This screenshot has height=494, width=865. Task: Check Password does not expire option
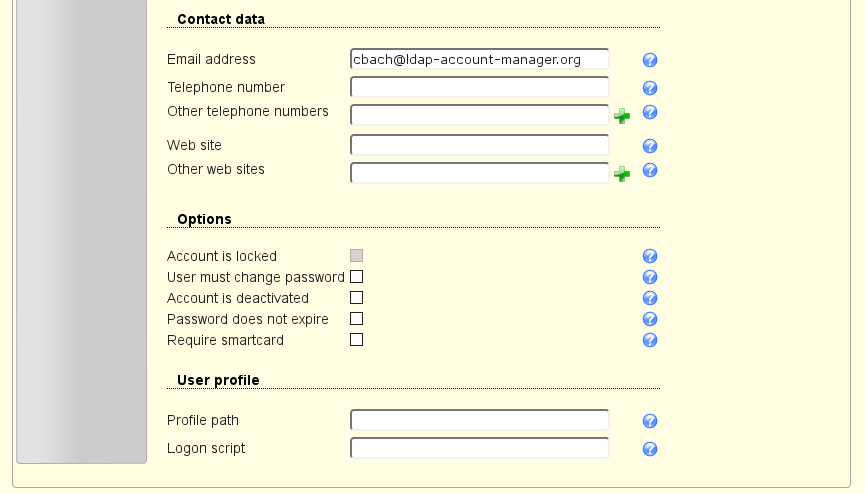pyautogui.click(x=357, y=319)
